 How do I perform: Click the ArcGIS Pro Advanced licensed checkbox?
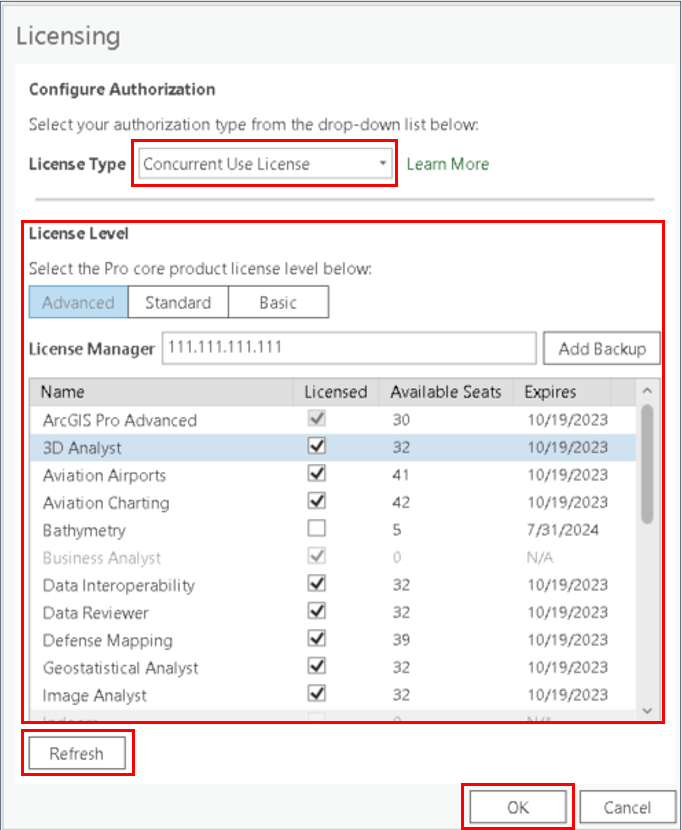pyautogui.click(x=317, y=419)
